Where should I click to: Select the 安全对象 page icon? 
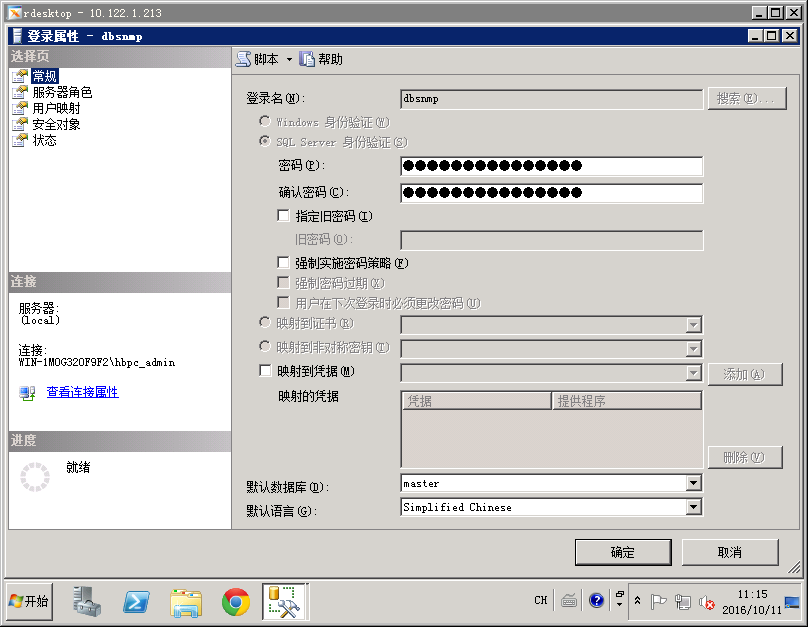tap(20, 124)
